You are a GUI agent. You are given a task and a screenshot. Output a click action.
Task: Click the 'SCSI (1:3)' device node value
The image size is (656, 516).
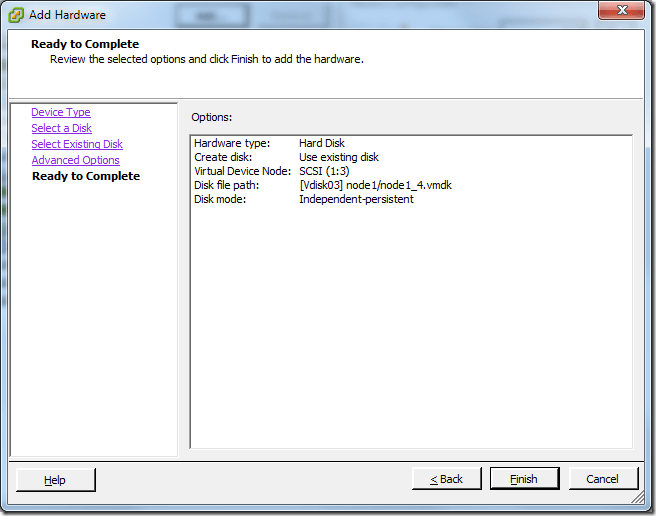pos(324,171)
